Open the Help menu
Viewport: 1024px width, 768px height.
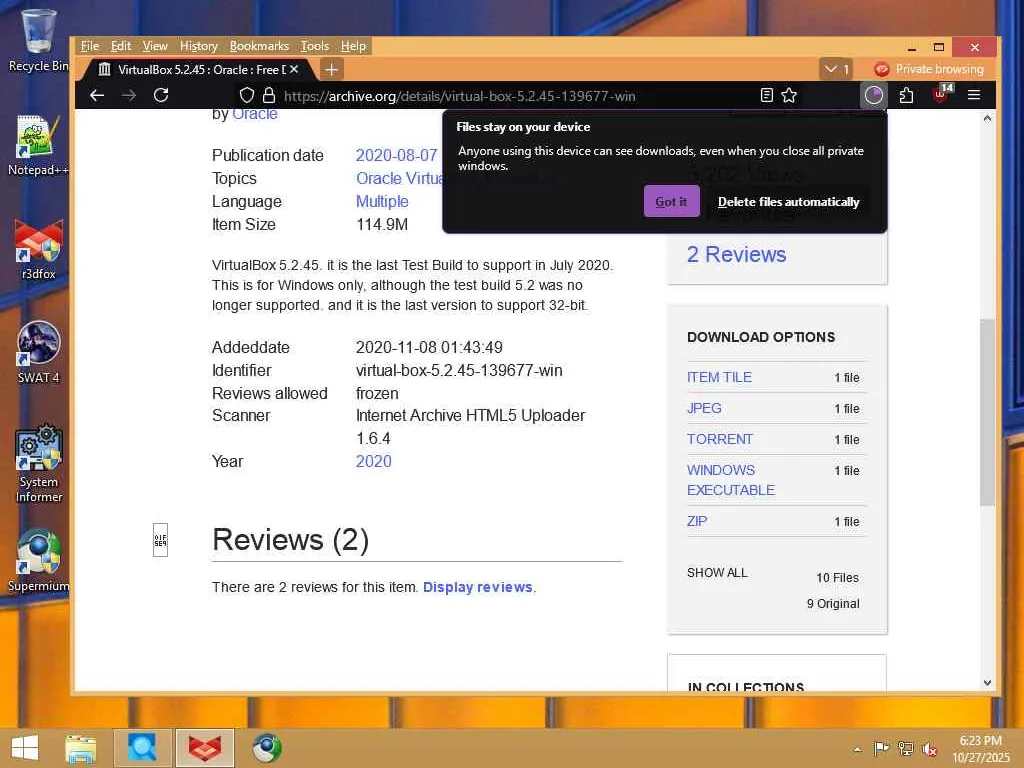353,46
